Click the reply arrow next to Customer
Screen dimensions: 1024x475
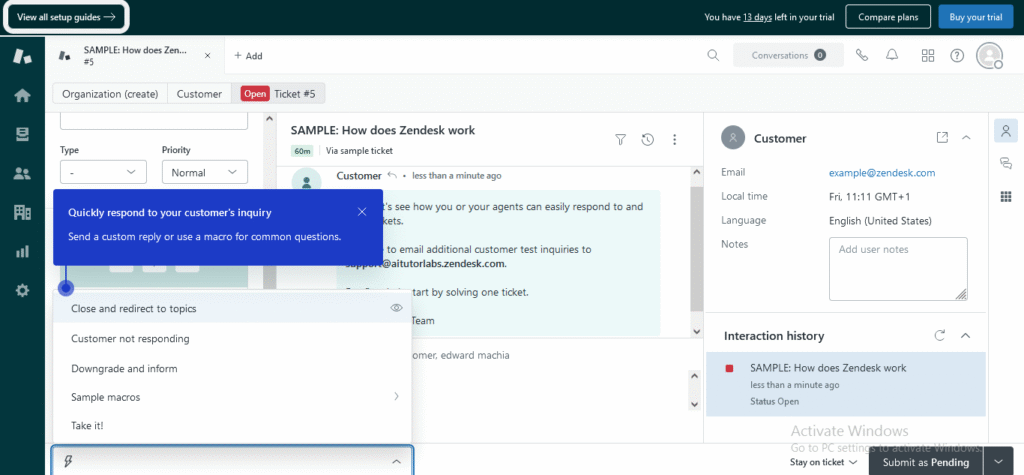(x=392, y=175)
